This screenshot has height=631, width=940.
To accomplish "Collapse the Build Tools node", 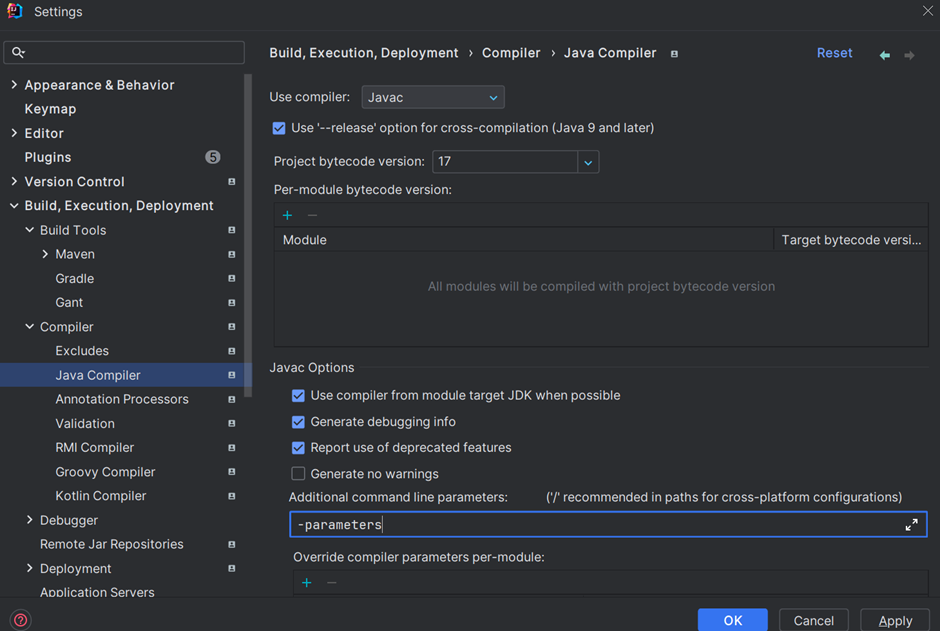I will pos(29,230).
